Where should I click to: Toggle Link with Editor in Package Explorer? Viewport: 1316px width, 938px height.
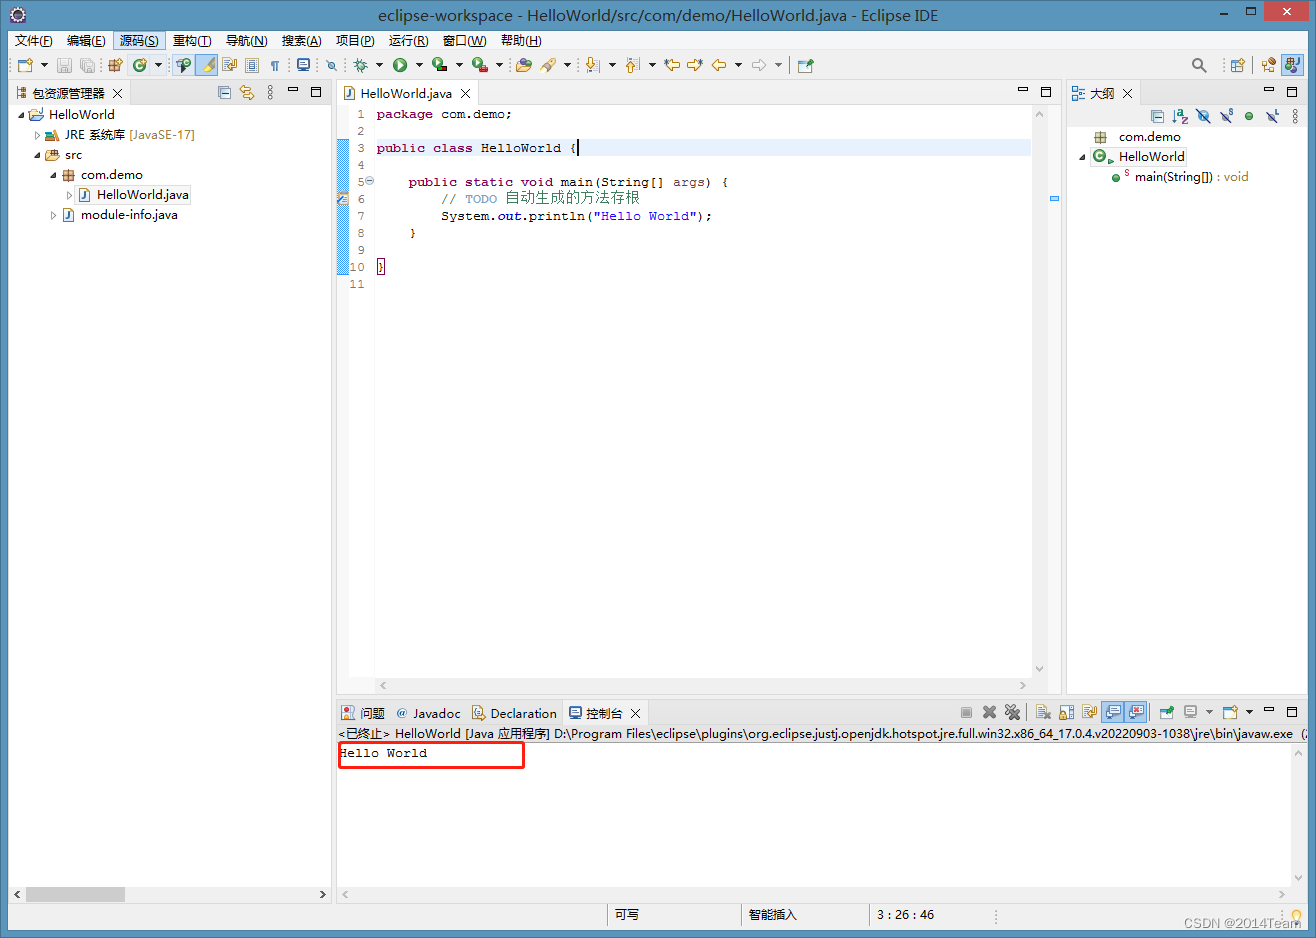(247, 93)
